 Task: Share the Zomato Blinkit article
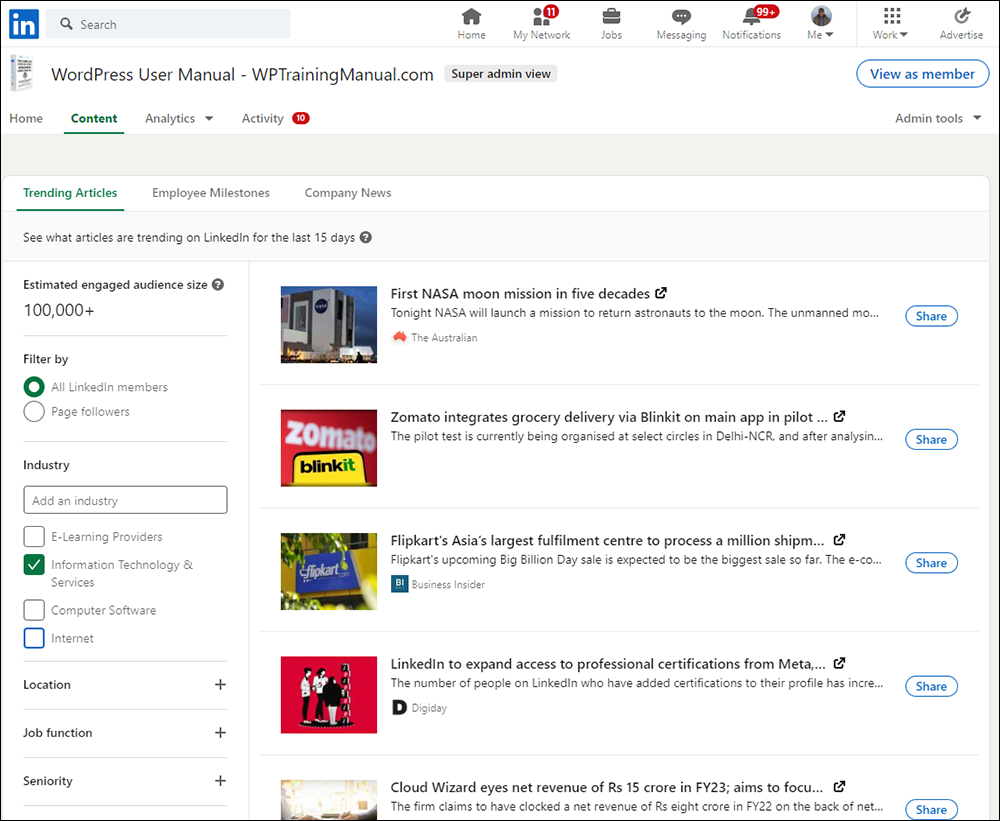tap(931, 440)
